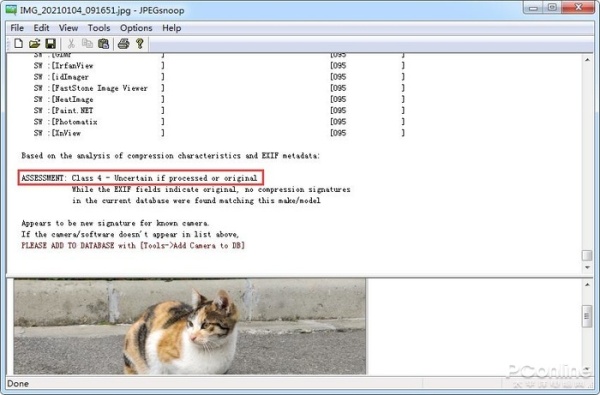Open the File menu

17,28
